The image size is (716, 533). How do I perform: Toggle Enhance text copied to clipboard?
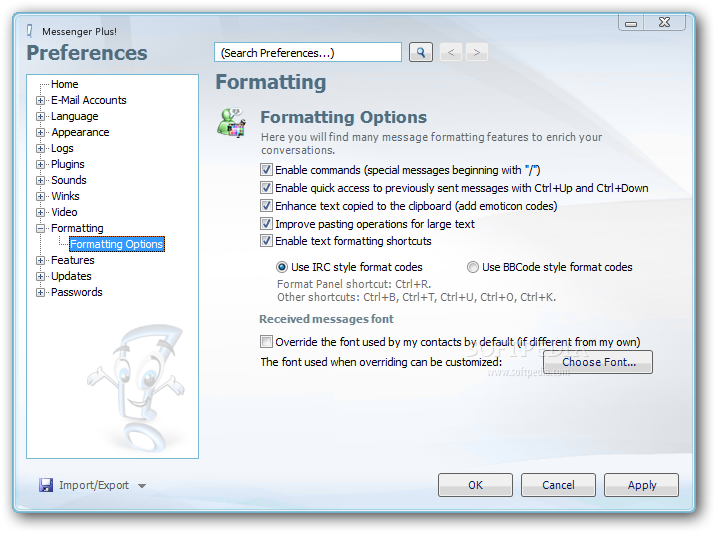(x=266, y=206)
